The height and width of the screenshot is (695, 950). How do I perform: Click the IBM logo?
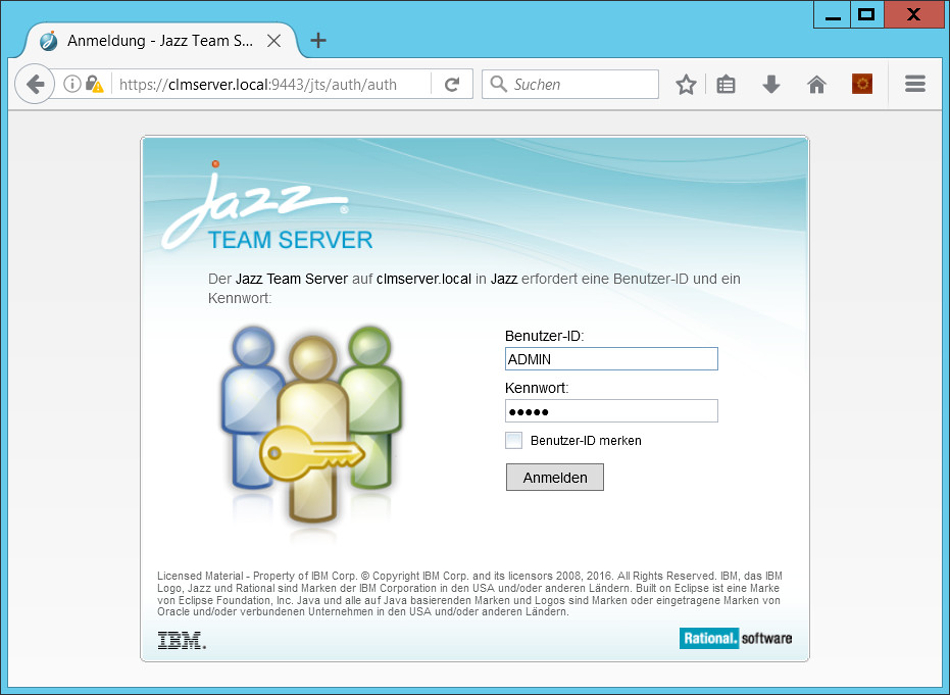click(x=181, y=640)
